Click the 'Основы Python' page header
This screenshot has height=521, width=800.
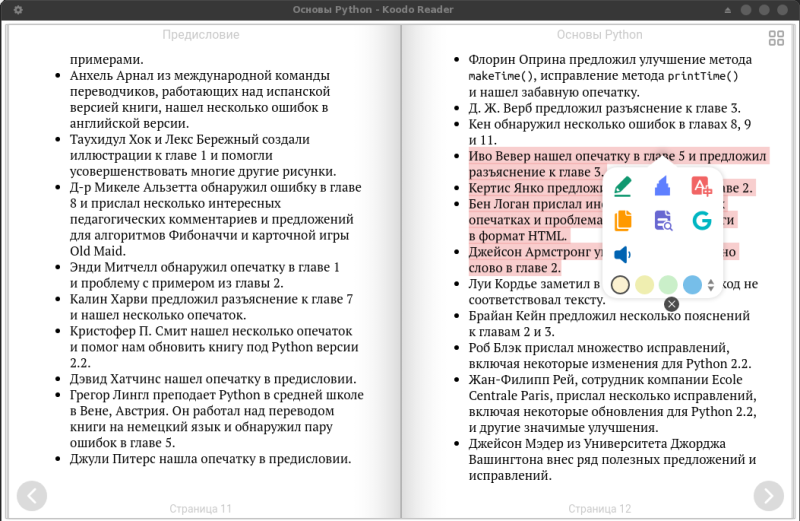(x=599, y=35)
